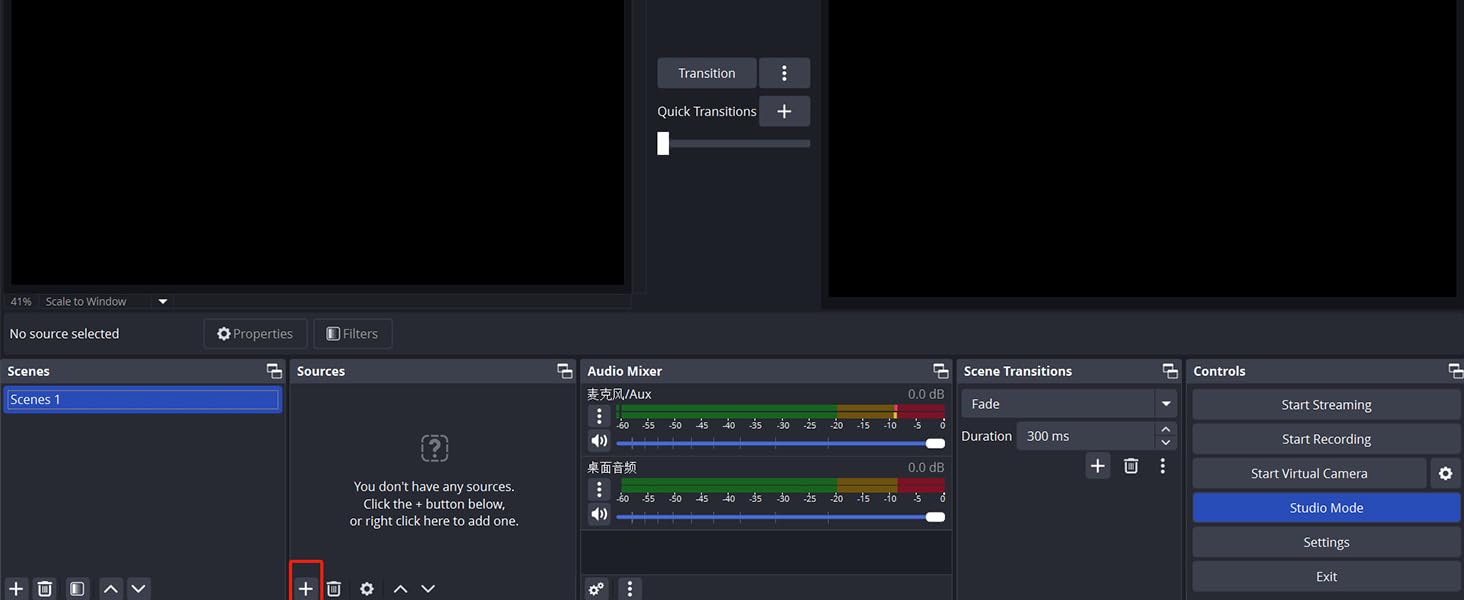Add a new scene in Scenes panel
This screenshot has width=1464, height=600.
(x=16, y=589)
